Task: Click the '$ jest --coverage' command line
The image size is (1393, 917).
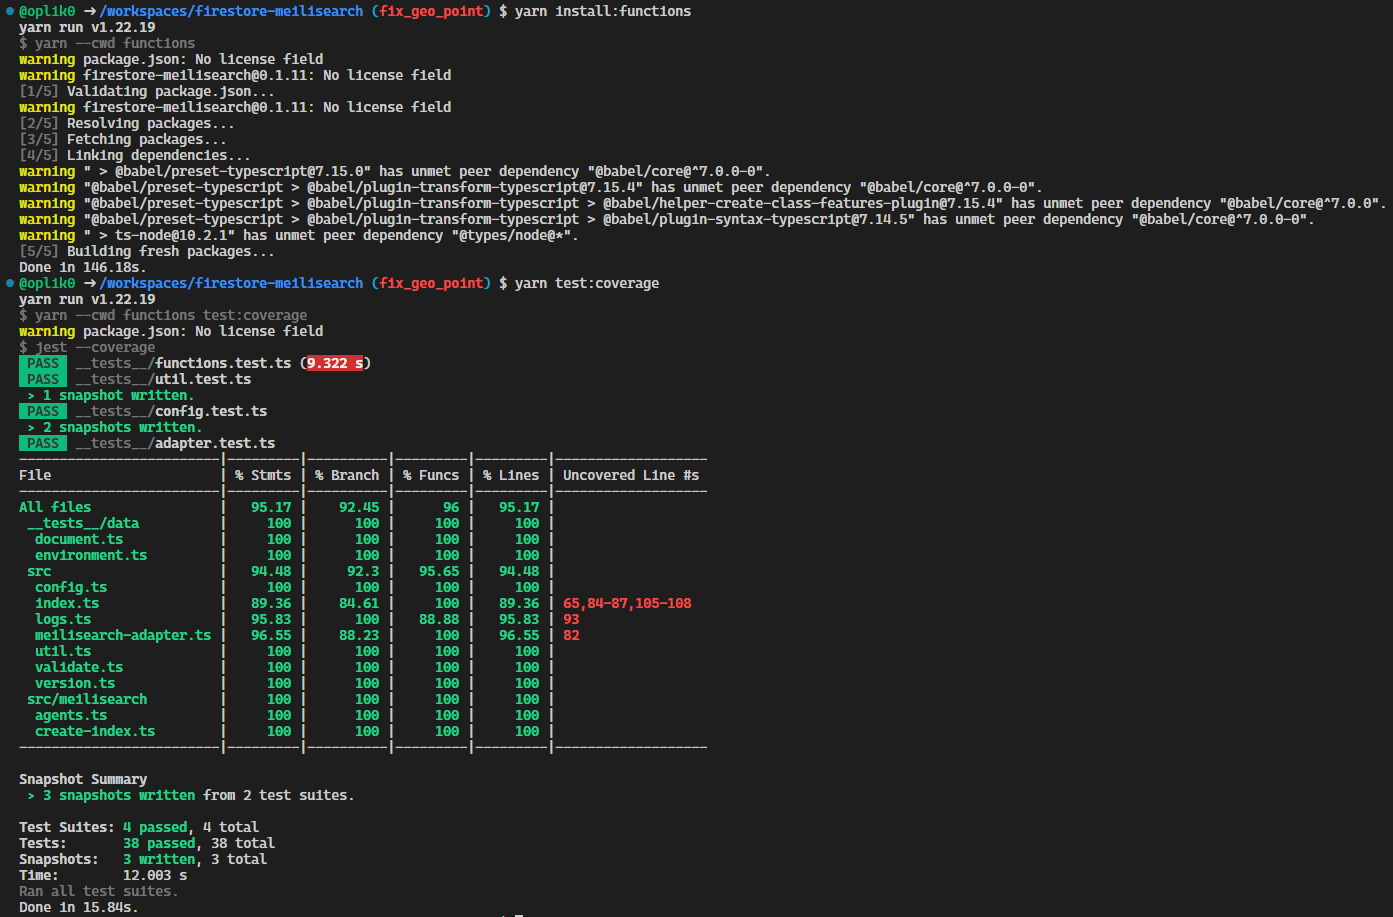Action: pyautogui.click(x=87, y=347)
